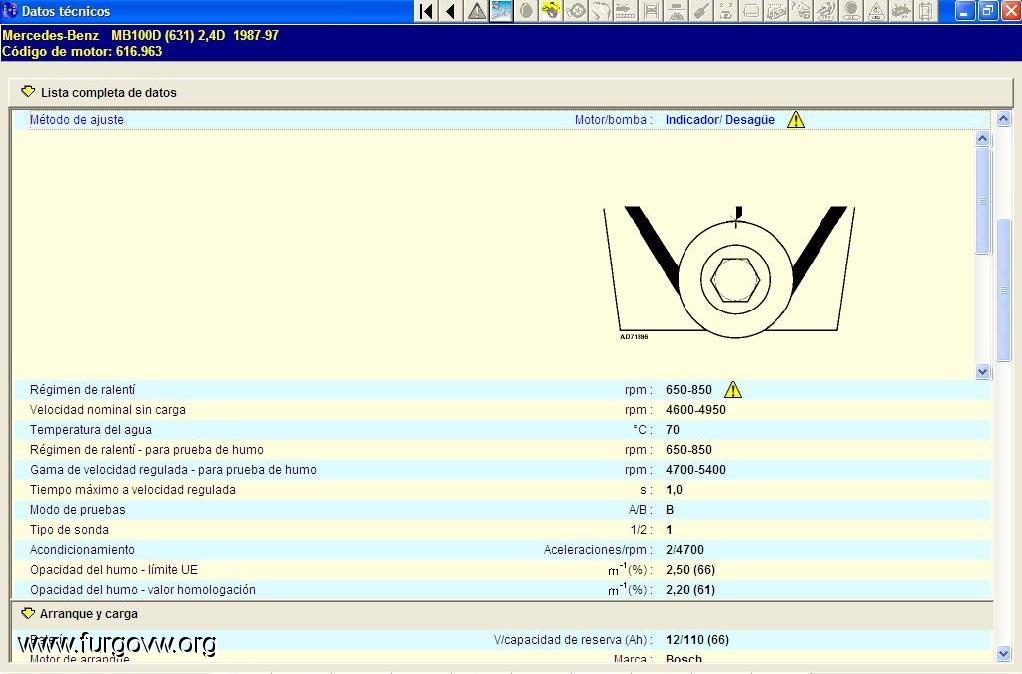Click the main list scroll up arrow

coord(1003,119)
